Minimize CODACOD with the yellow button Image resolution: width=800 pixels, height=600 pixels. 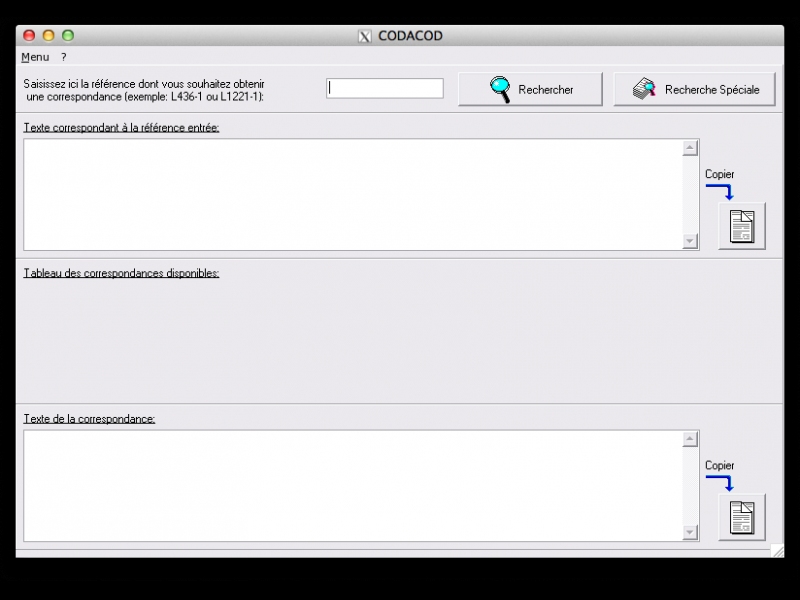click(48, 36)
